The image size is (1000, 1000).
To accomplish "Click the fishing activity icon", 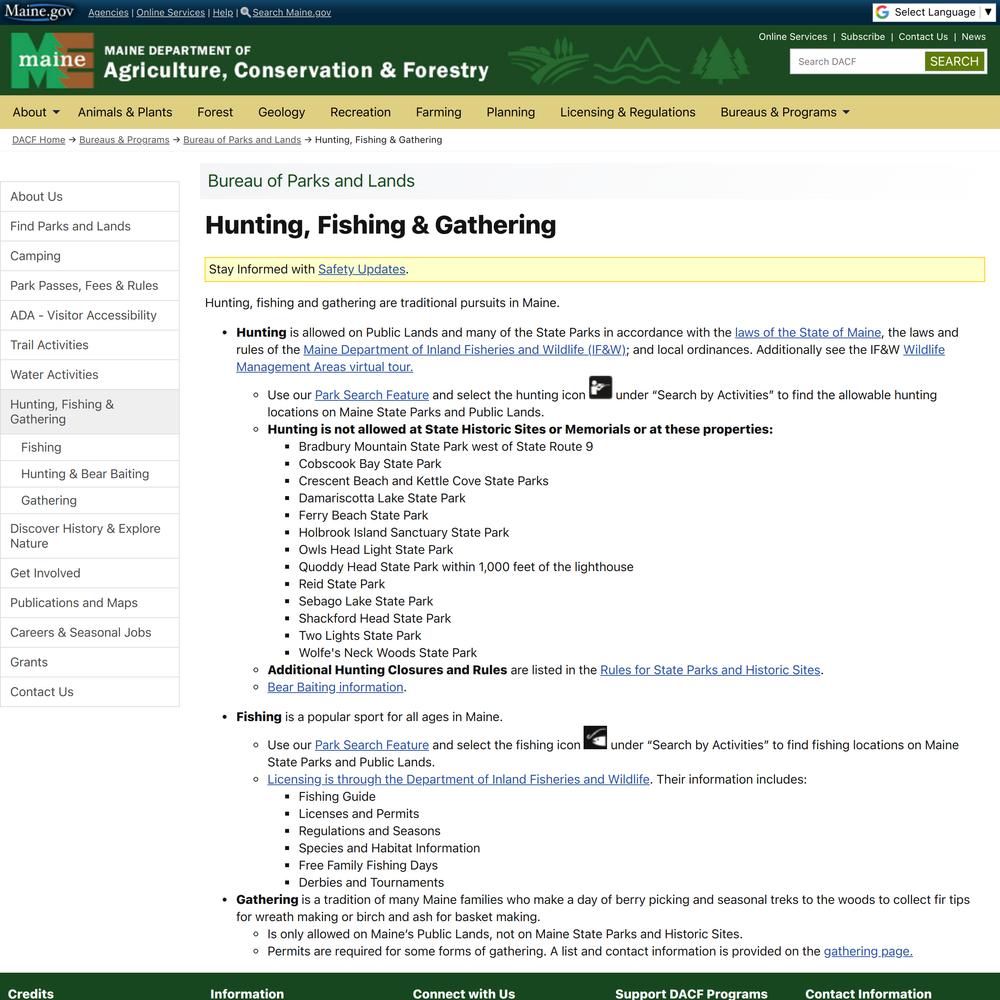I will (595, 737).
